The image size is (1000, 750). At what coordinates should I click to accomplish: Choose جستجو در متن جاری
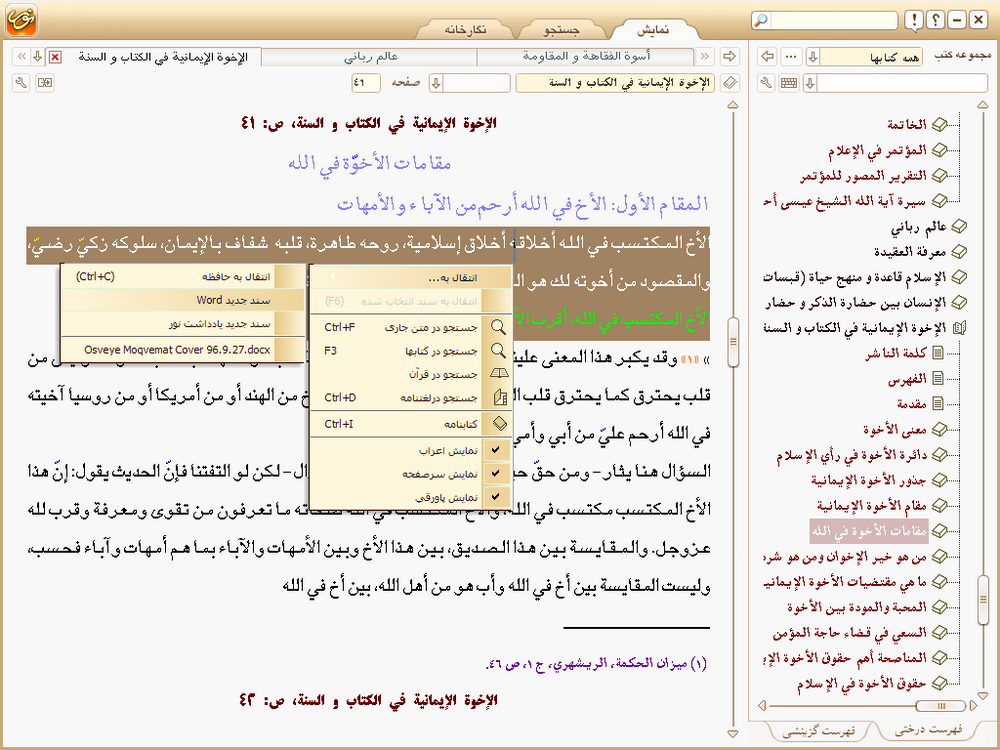tap(411, 327)
